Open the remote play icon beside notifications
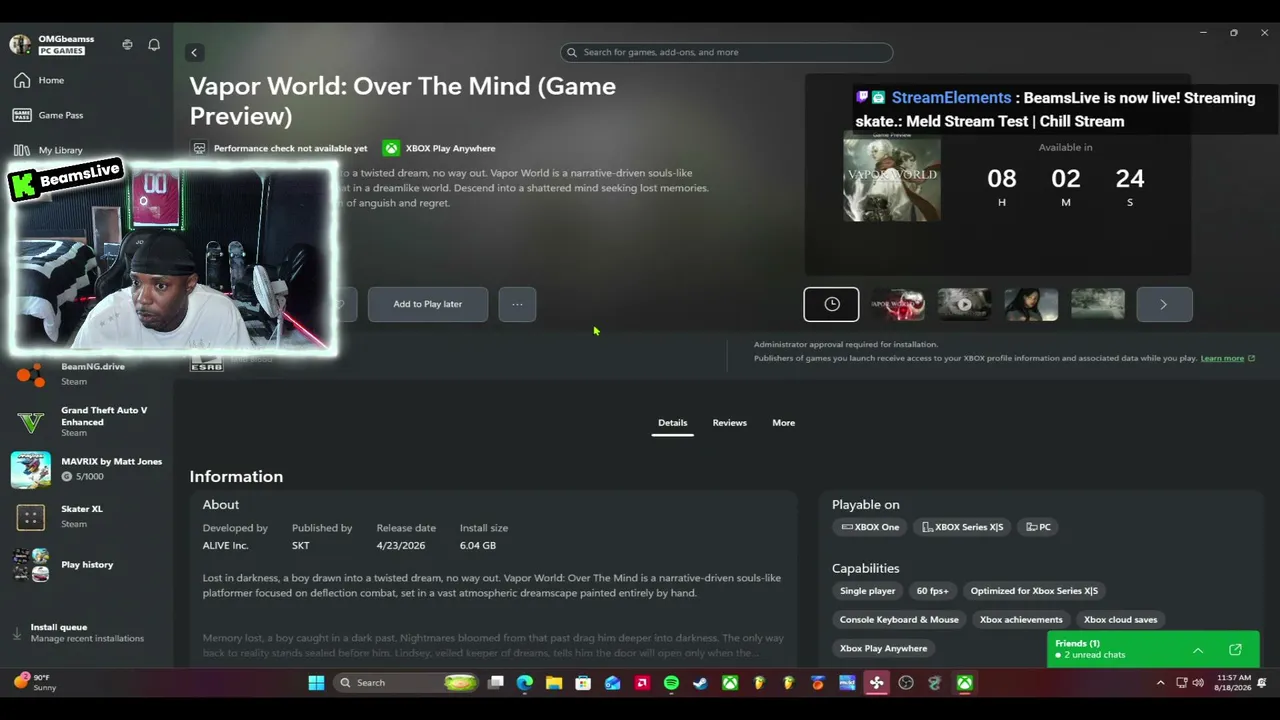The height and width of the screenshot is (720, 1280). click(127, 45)
